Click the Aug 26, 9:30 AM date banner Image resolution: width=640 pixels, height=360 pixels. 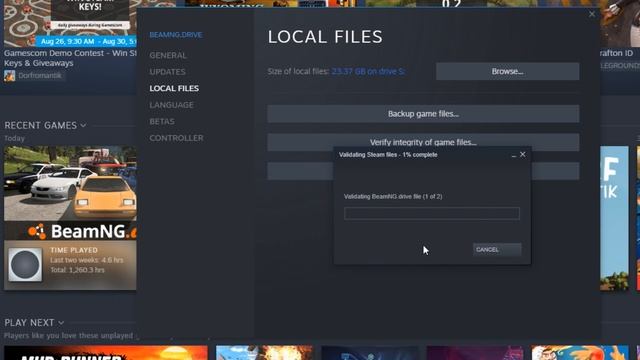[x=86, y=41]
